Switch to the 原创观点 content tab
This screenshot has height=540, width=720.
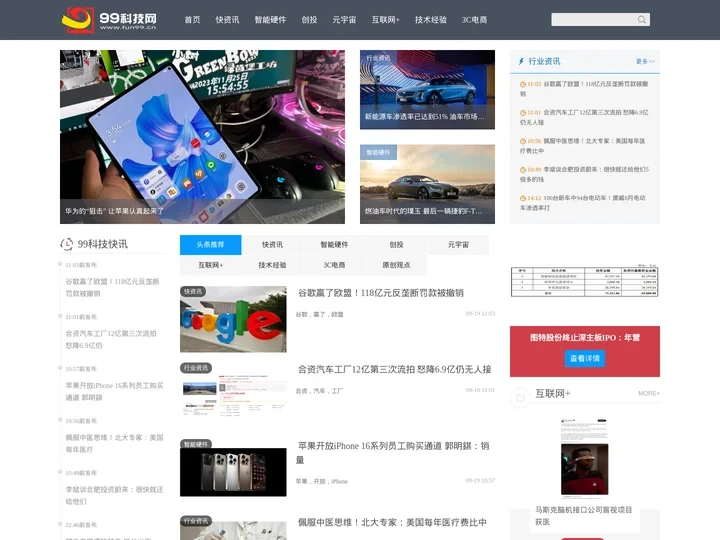[396, 265]
